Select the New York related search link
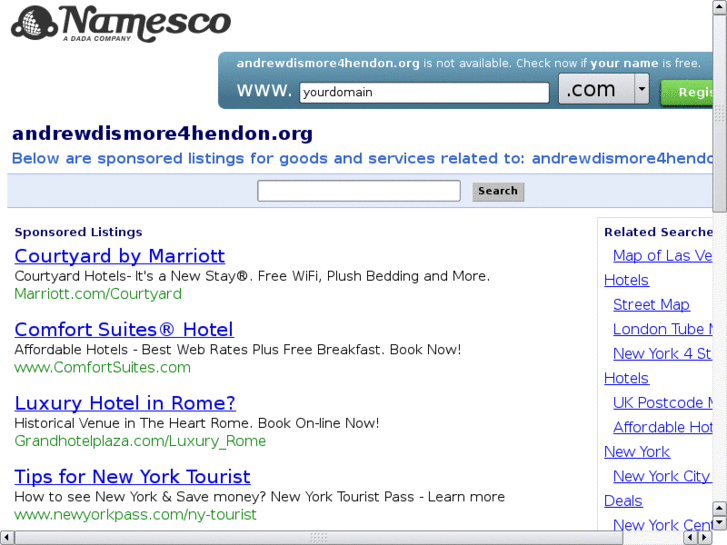Screen dimensions: 727x545 [637, 452]
